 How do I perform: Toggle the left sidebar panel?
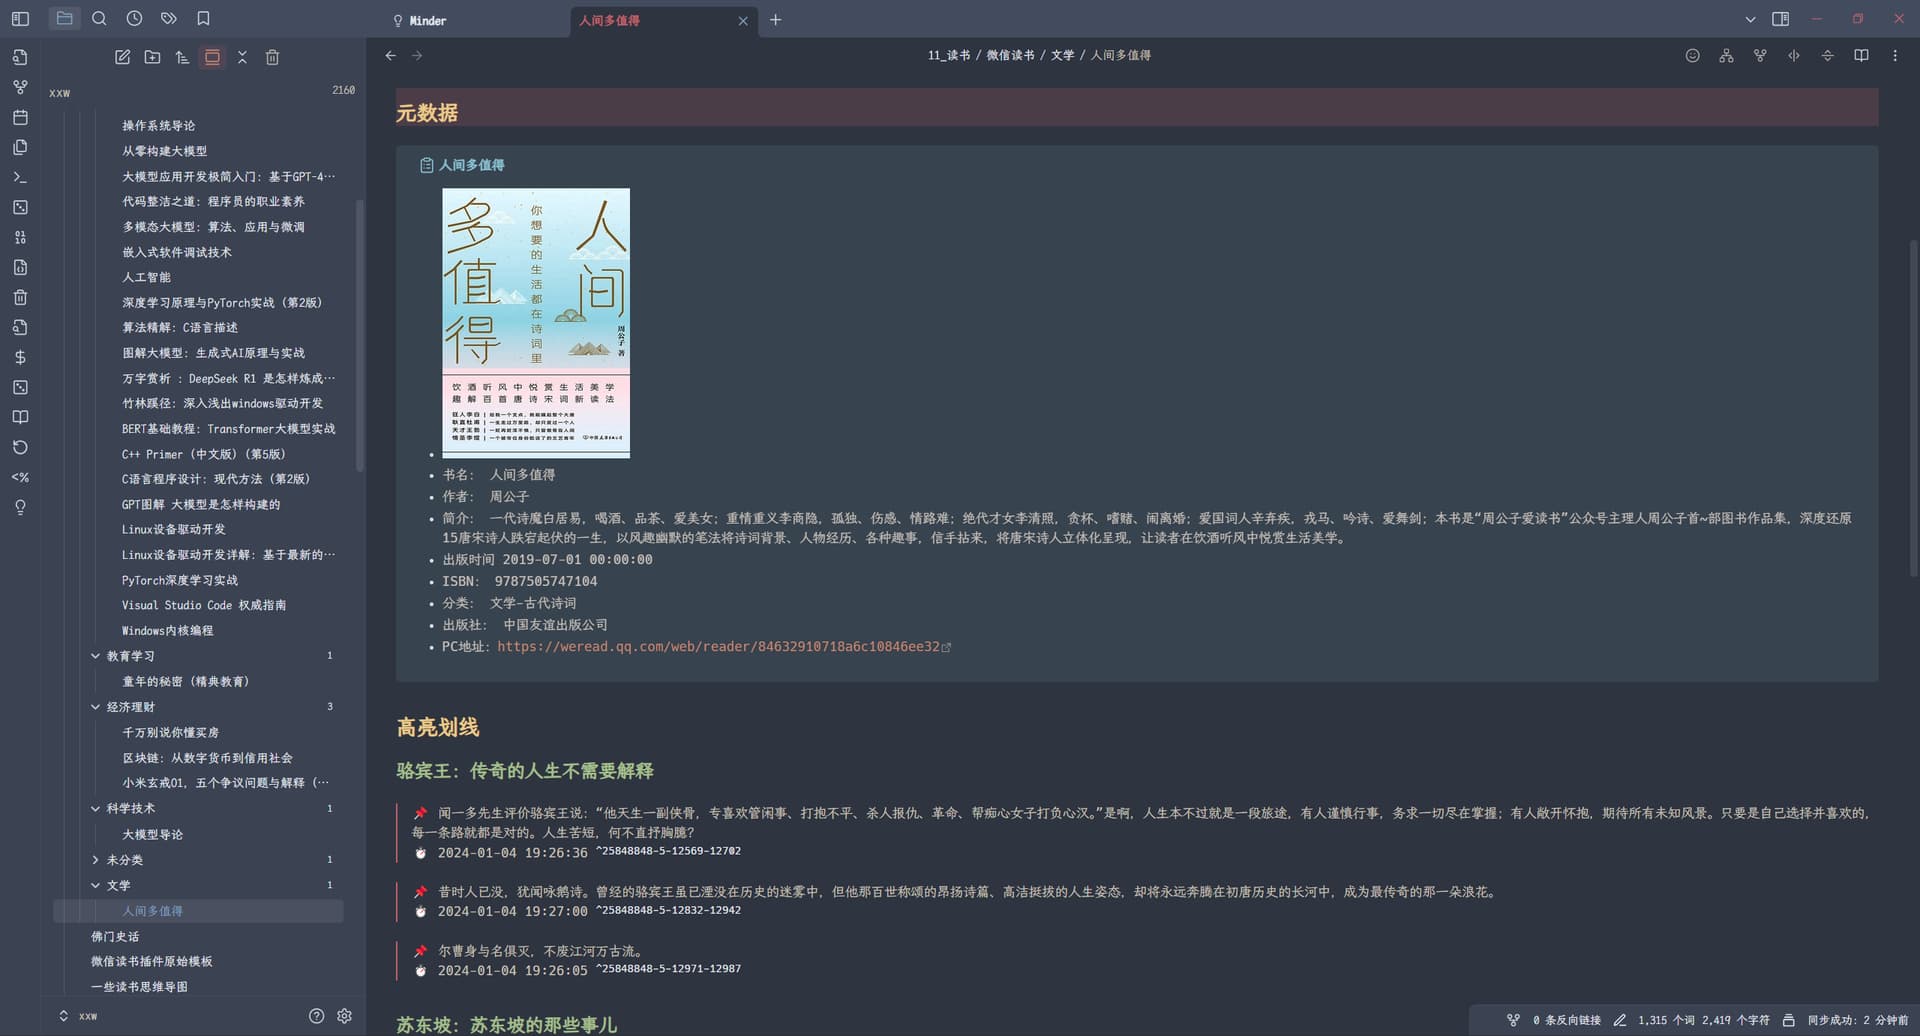[x=20, y=18]
